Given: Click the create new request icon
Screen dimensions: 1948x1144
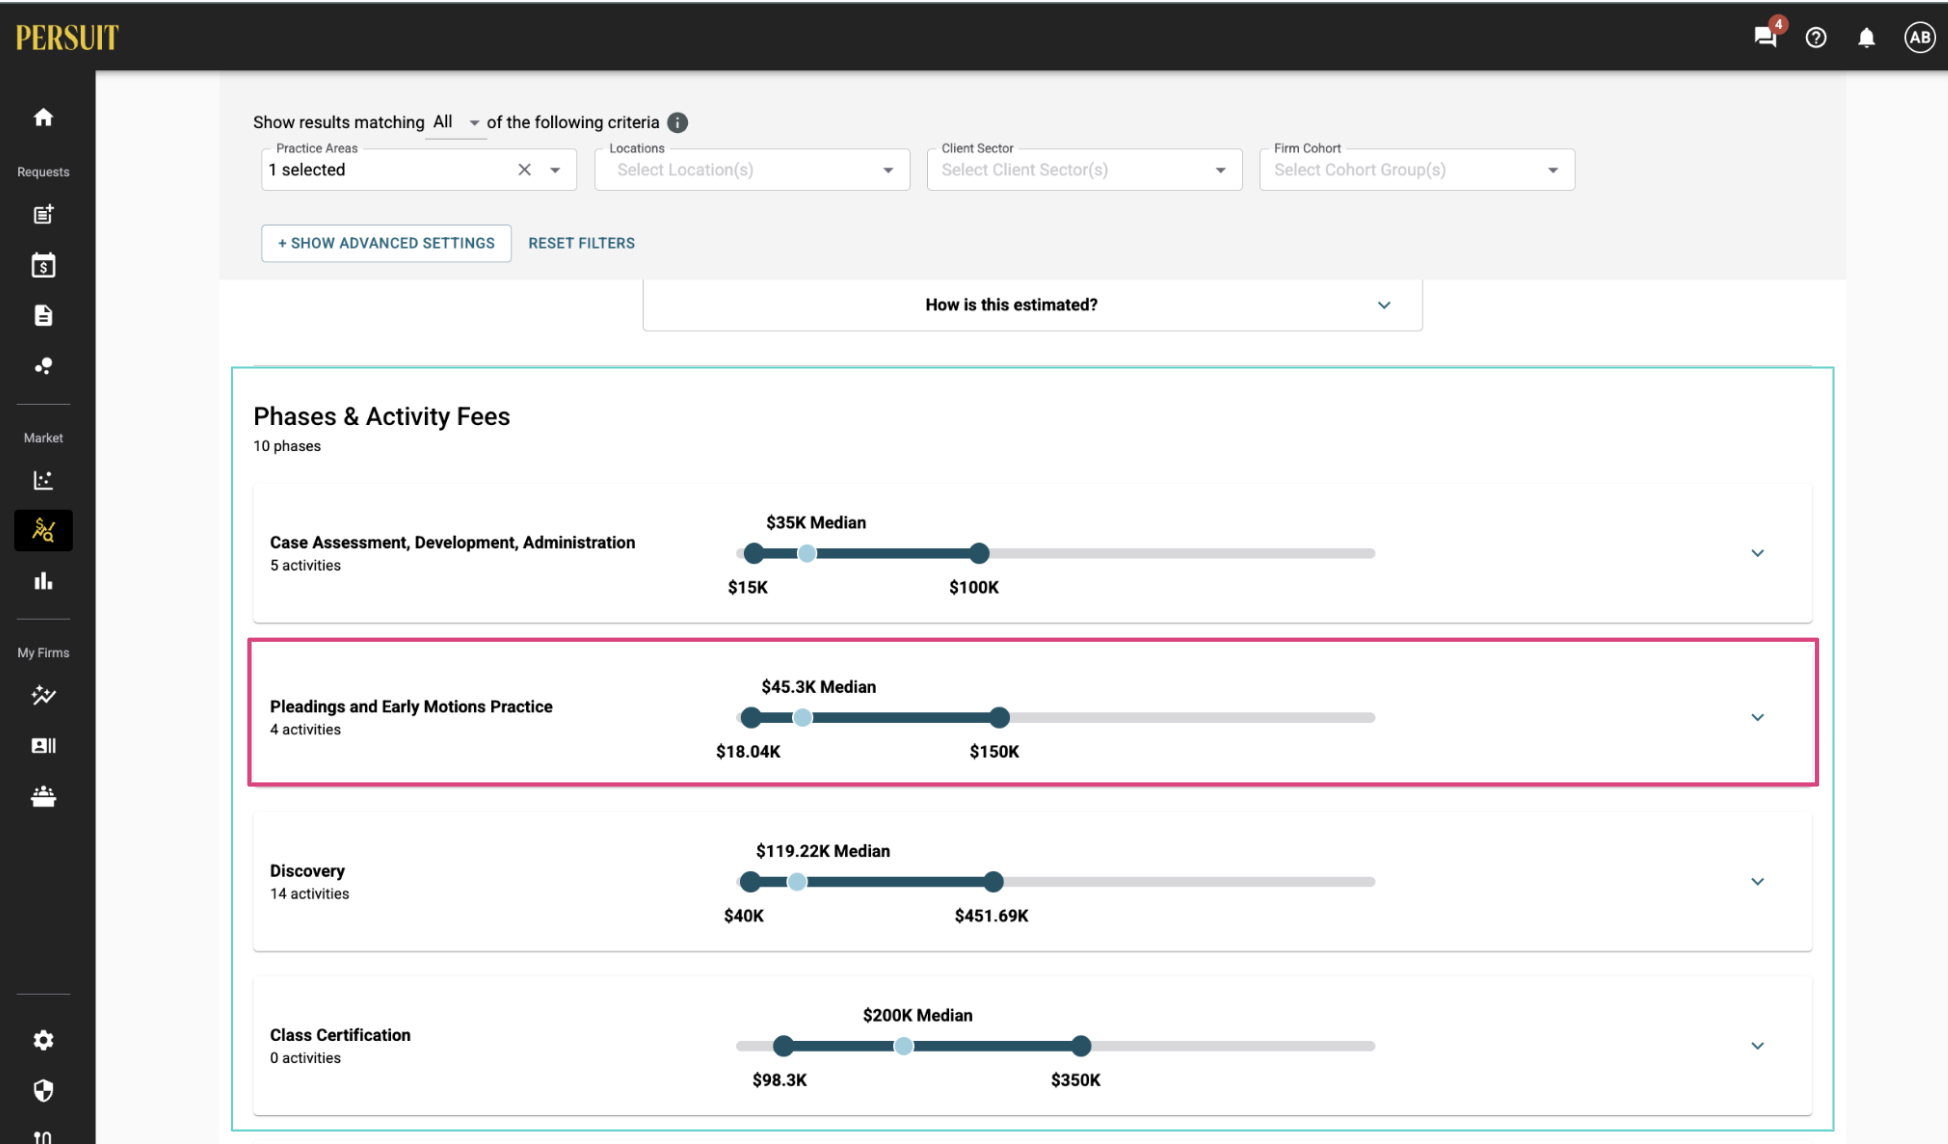Looking at the screenshot, I should [x=43, y=214].
